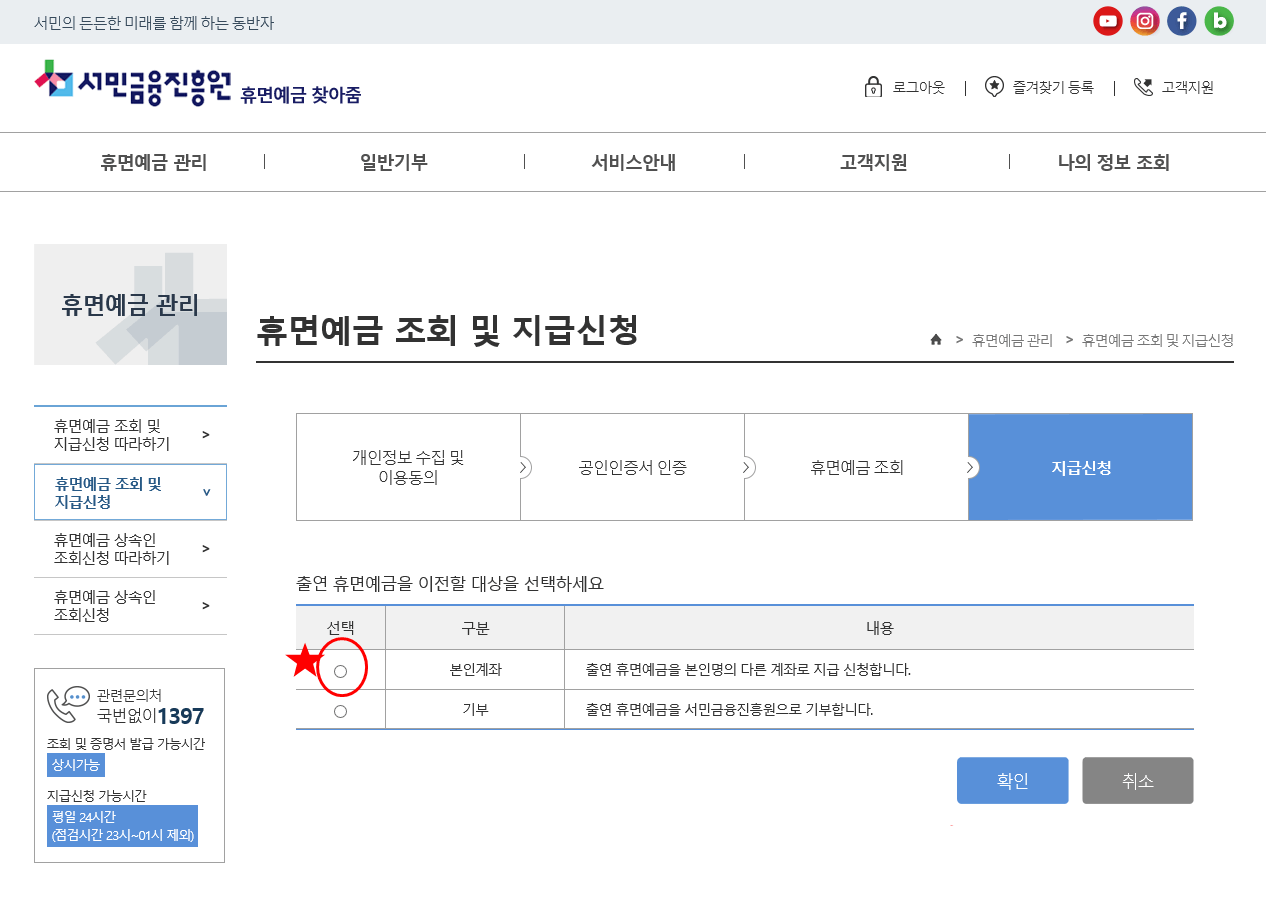1266x898 pixels.
Task: Expand 휴면예금 조회 및 지급신청 따라하기 in sidebar
Action: pos(130,433)
